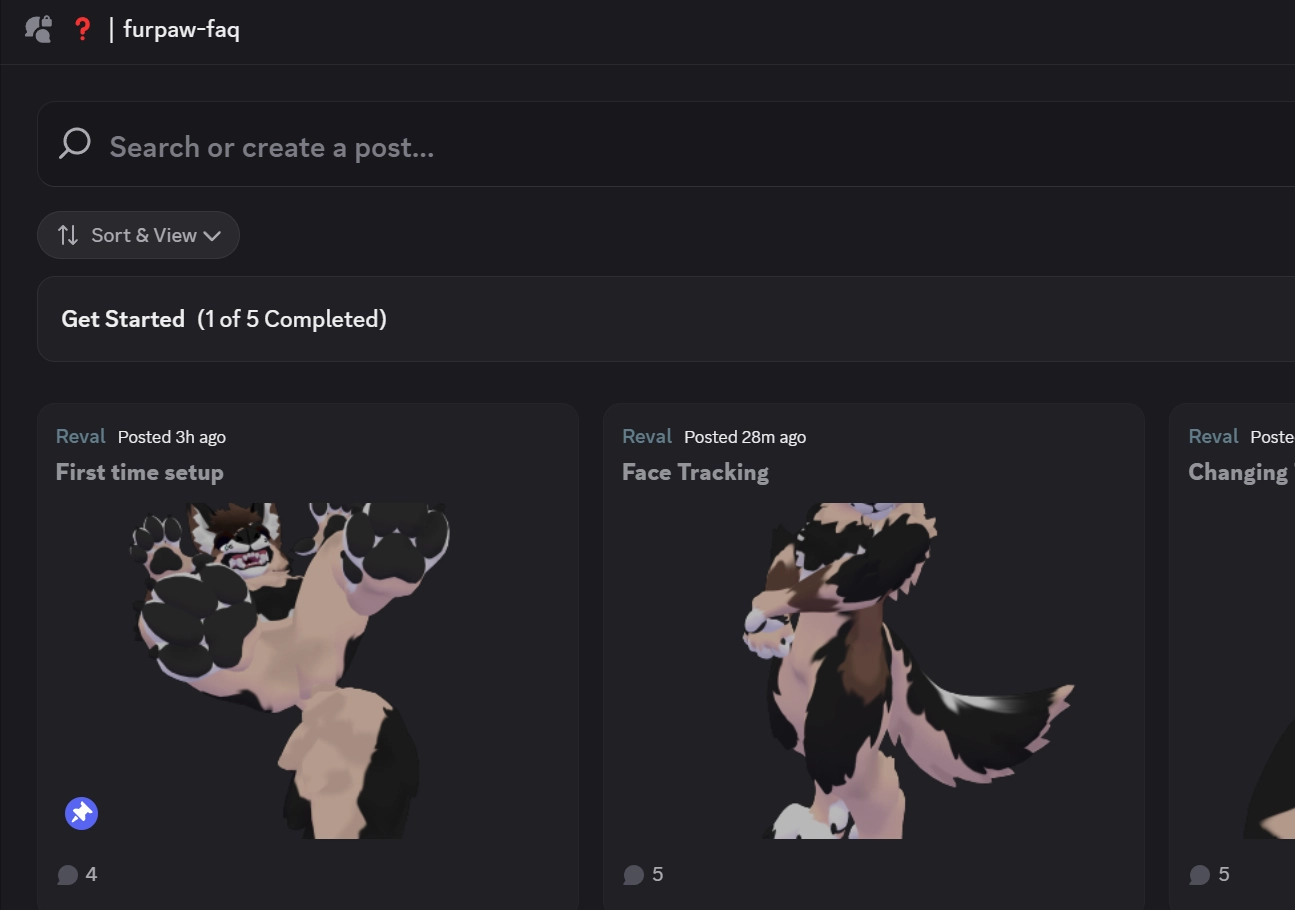Click Reval author name on First time setup
The width and height of the screenshot is (1295, 910).
click(81, 436)
